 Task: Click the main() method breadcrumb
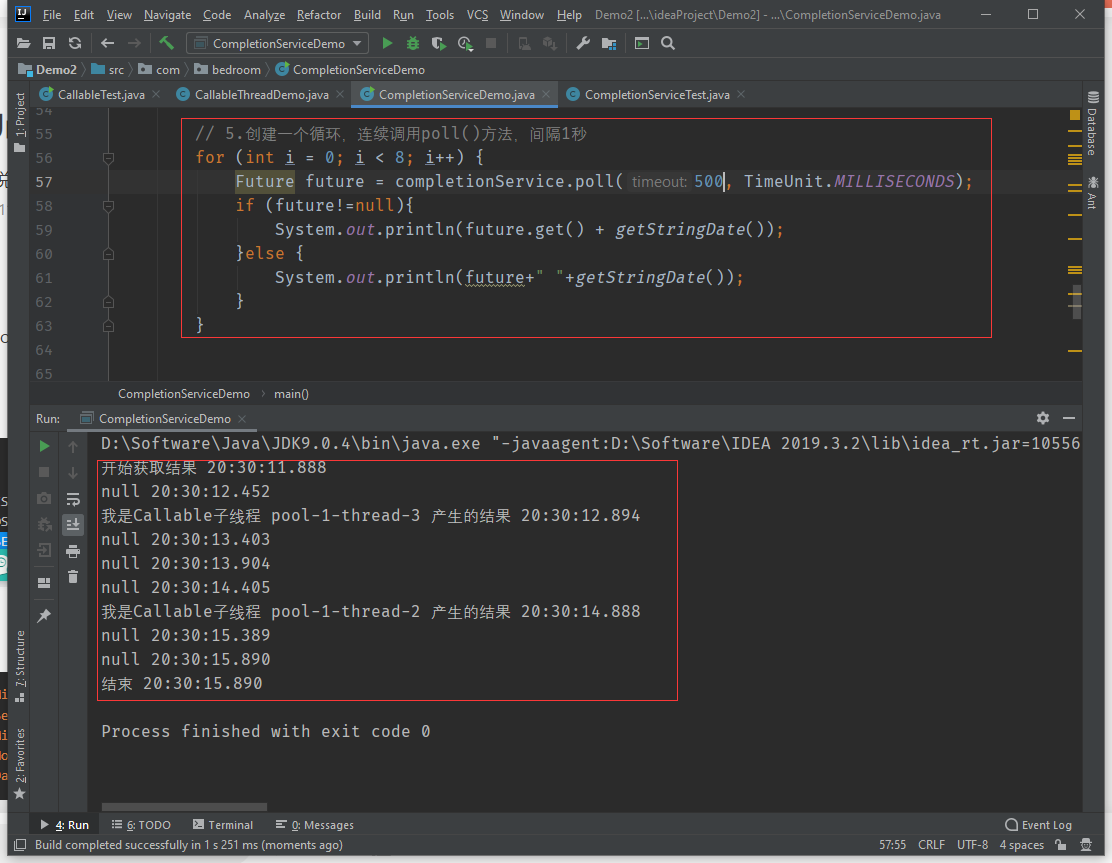point(291,394)
